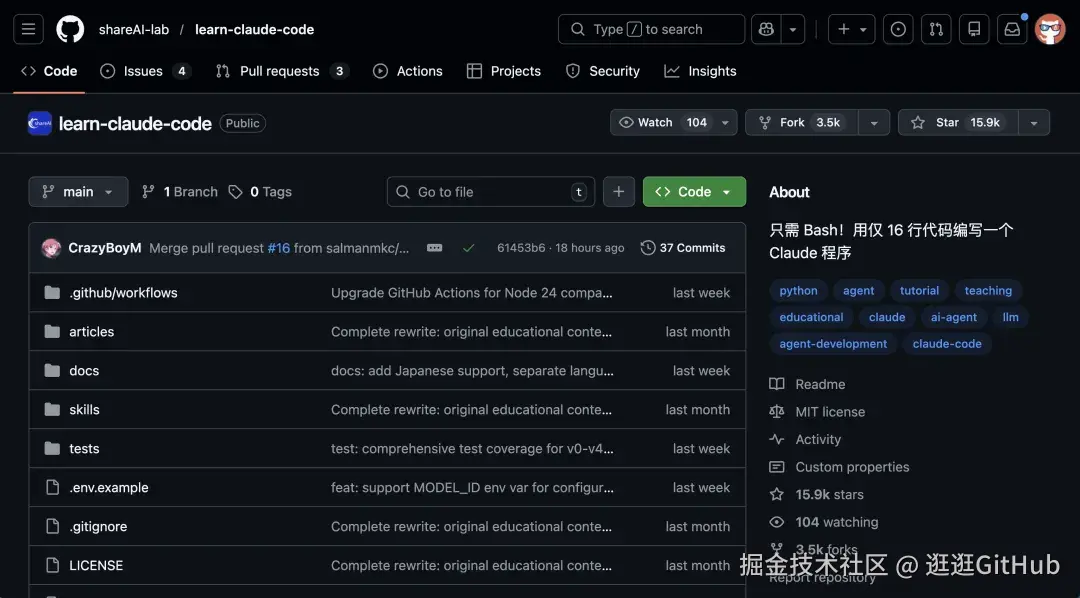Screen dimensions: 1080x598
Task: Toggle Watch for this repository
Action: coord(663,122)
